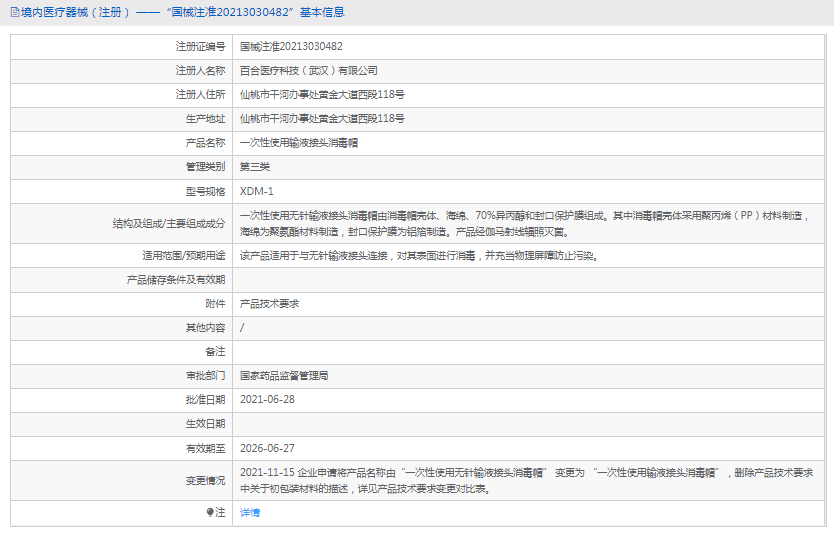This screenshot has height=534, width=834.
Task: Select the 产品技术要求 attachment text
Action: point(269,304)
